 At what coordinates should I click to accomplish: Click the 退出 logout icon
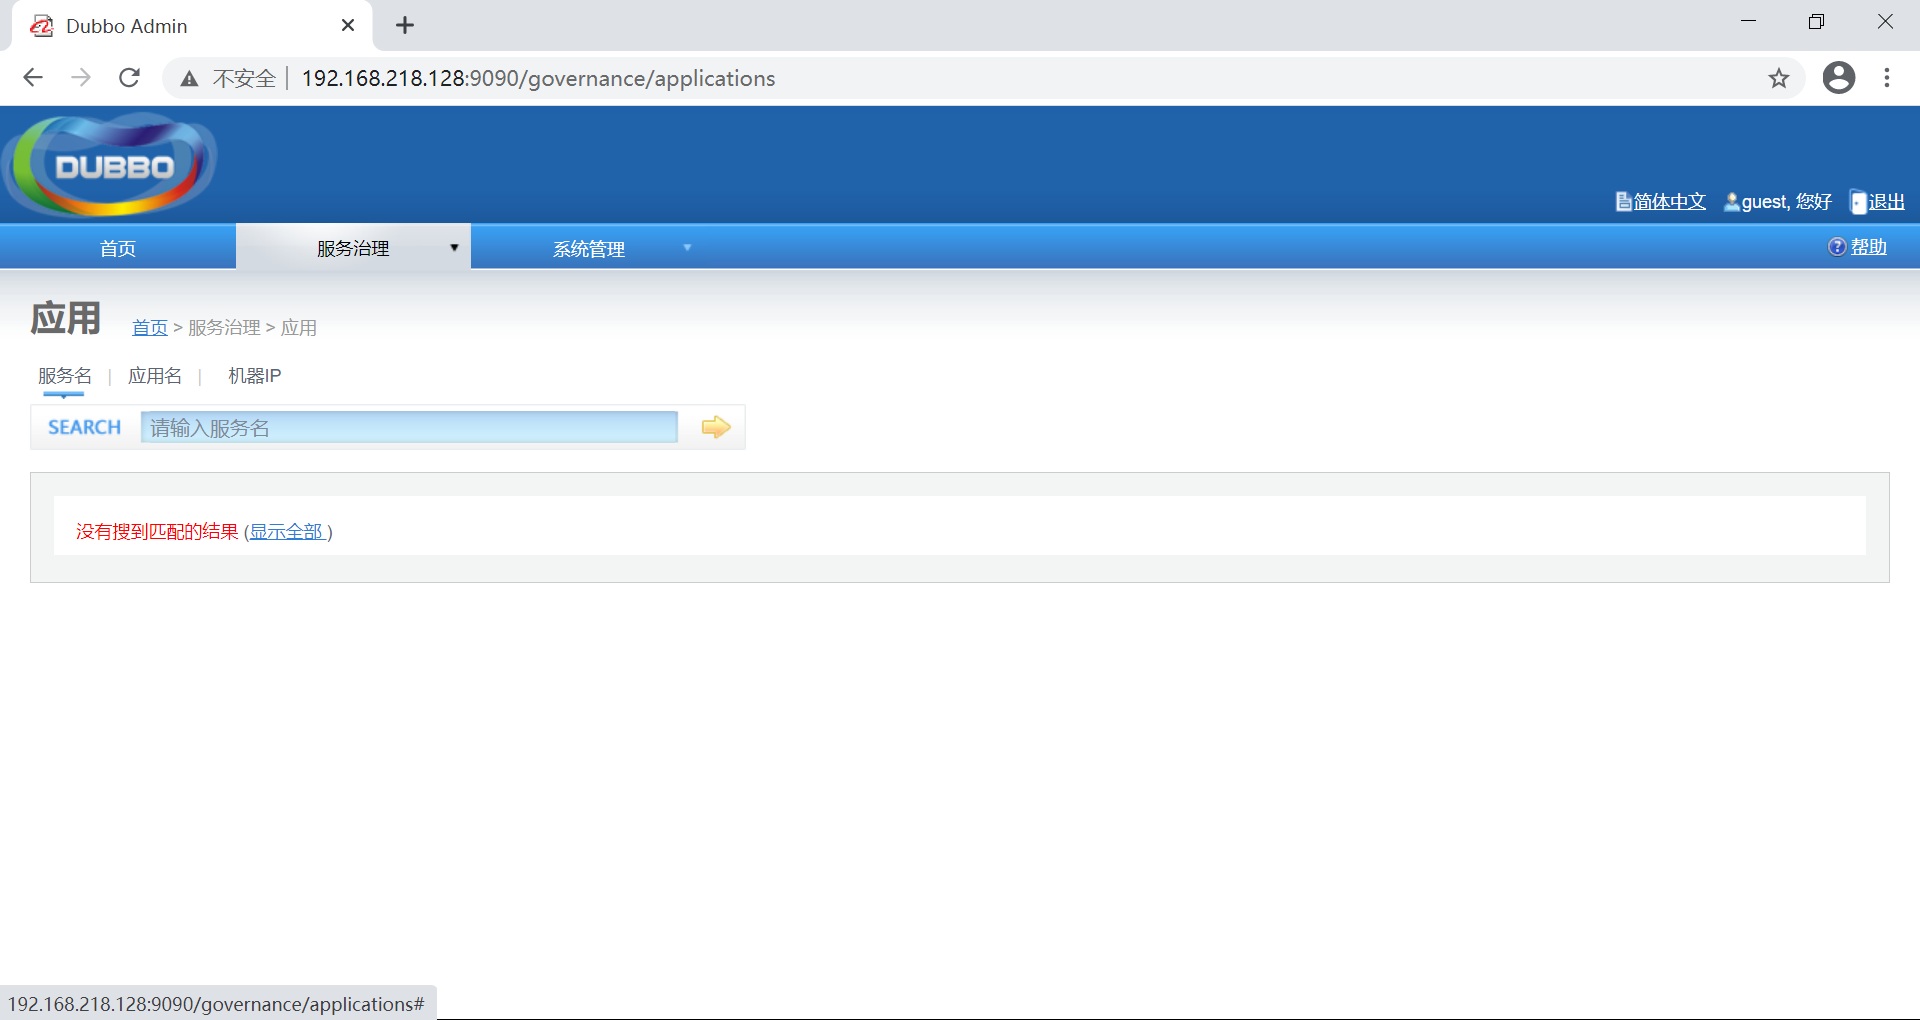[1857, 201]
